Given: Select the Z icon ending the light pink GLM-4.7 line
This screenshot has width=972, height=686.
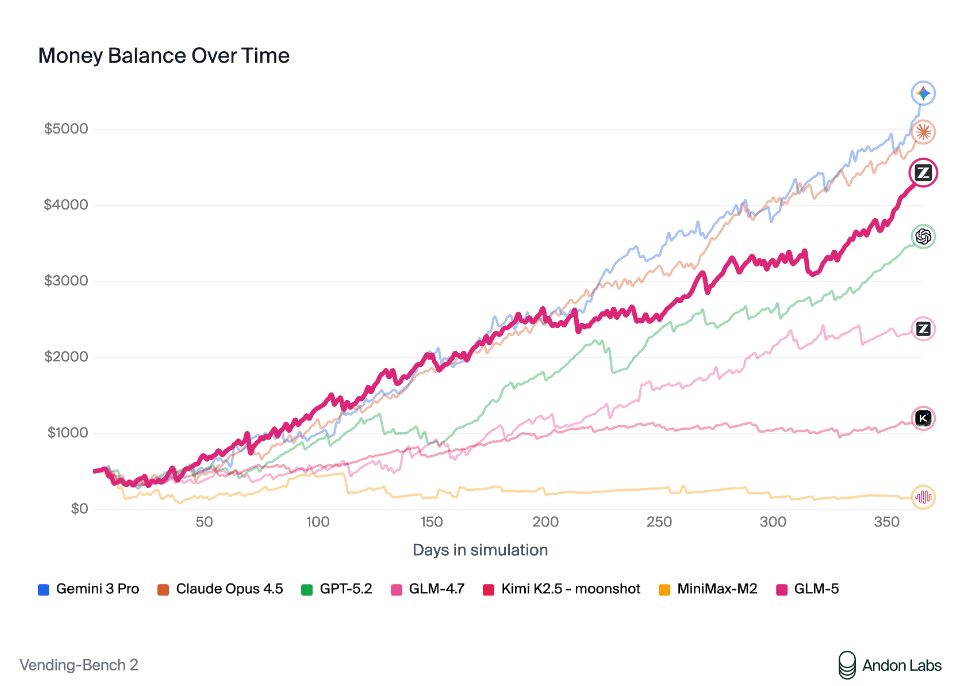Looking at the screenshot, I should coord(923,328).
